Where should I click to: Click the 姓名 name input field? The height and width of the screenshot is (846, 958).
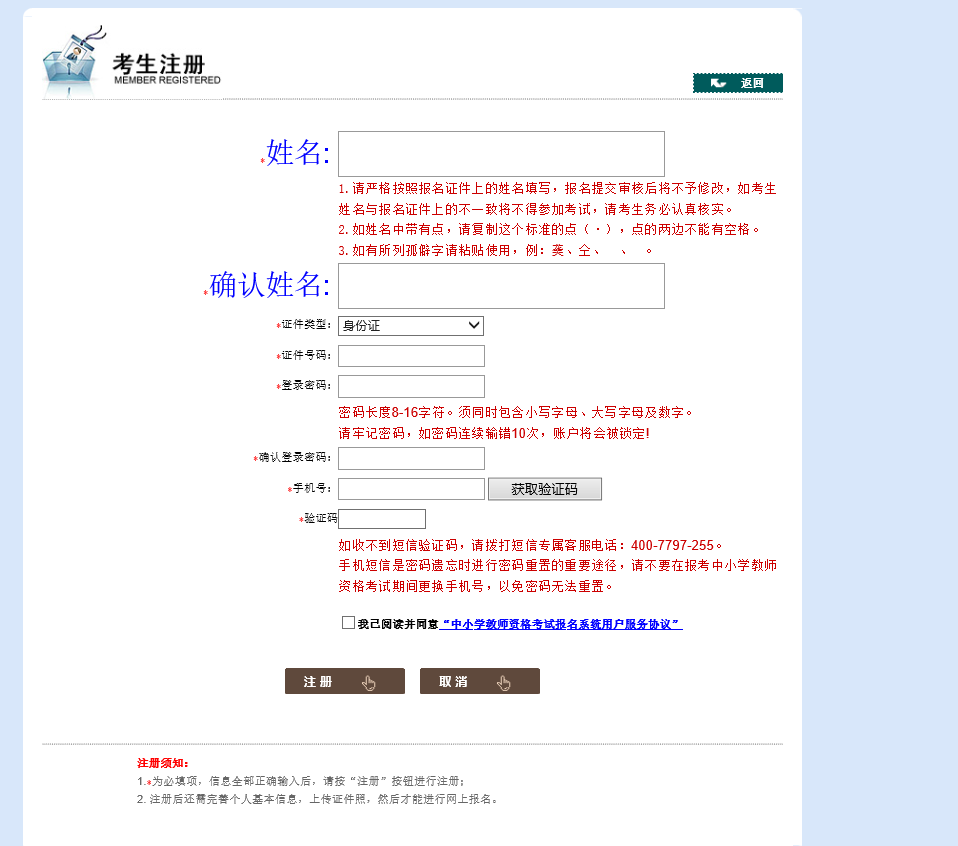(501, 154)
